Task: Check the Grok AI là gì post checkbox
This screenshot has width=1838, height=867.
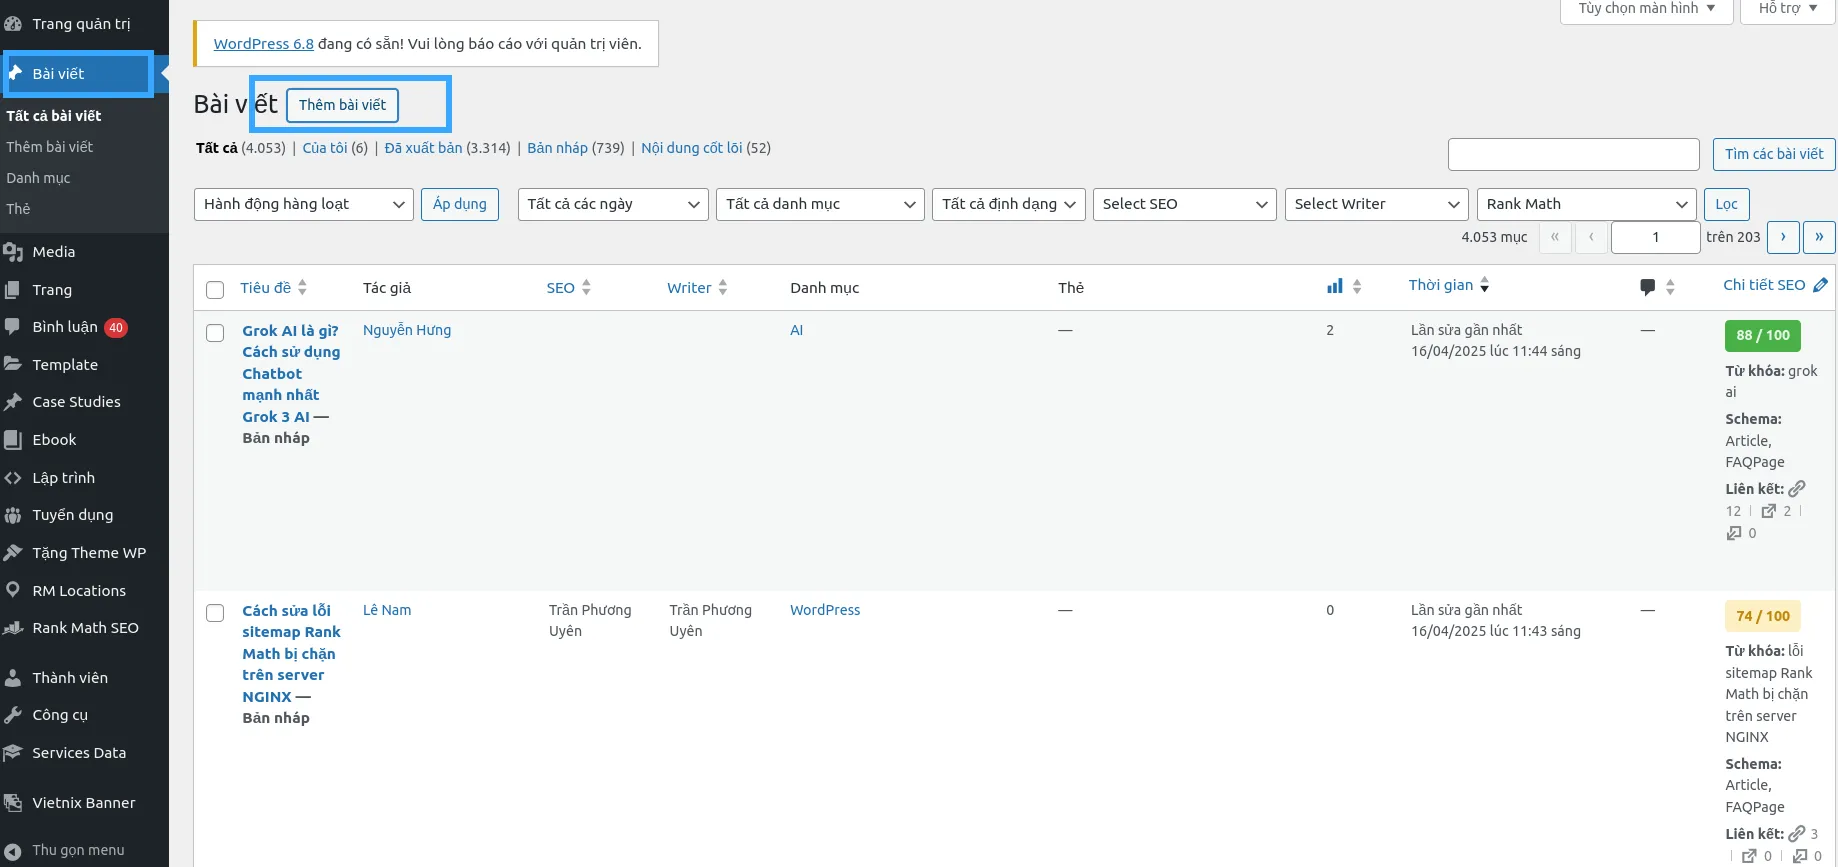Action: pos(215,333)
